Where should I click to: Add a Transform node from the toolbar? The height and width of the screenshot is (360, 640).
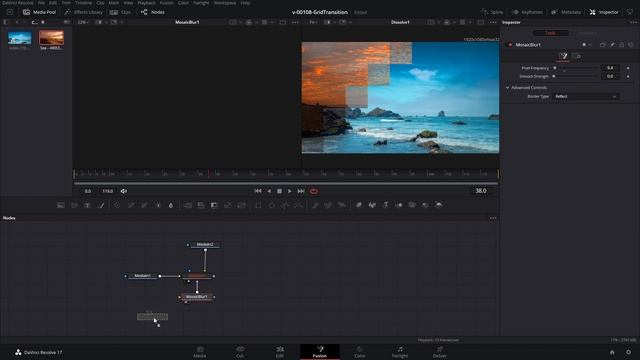(x=241, y=205)
